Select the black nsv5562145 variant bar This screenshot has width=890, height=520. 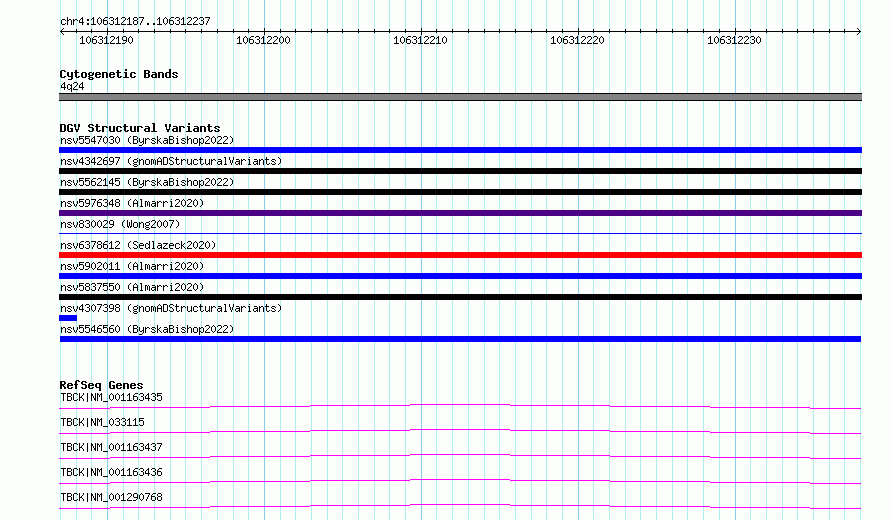click(460, 192)
